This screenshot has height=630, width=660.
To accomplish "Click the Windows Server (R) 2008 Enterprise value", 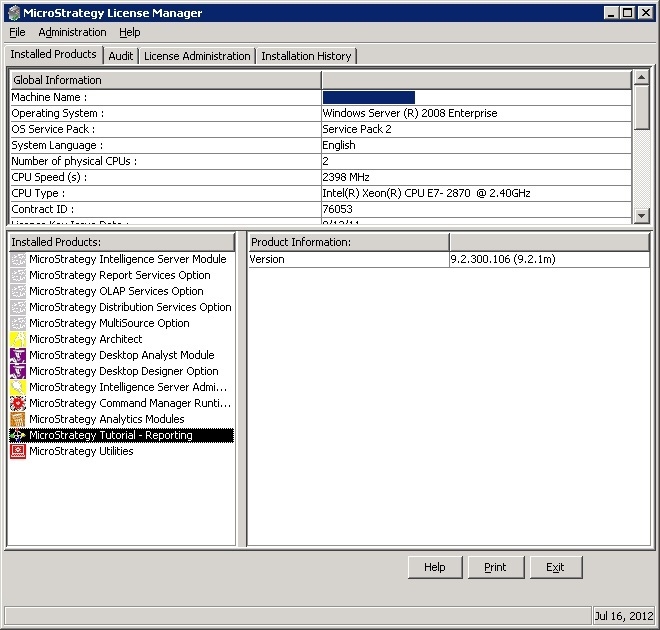I will point(410,113).
